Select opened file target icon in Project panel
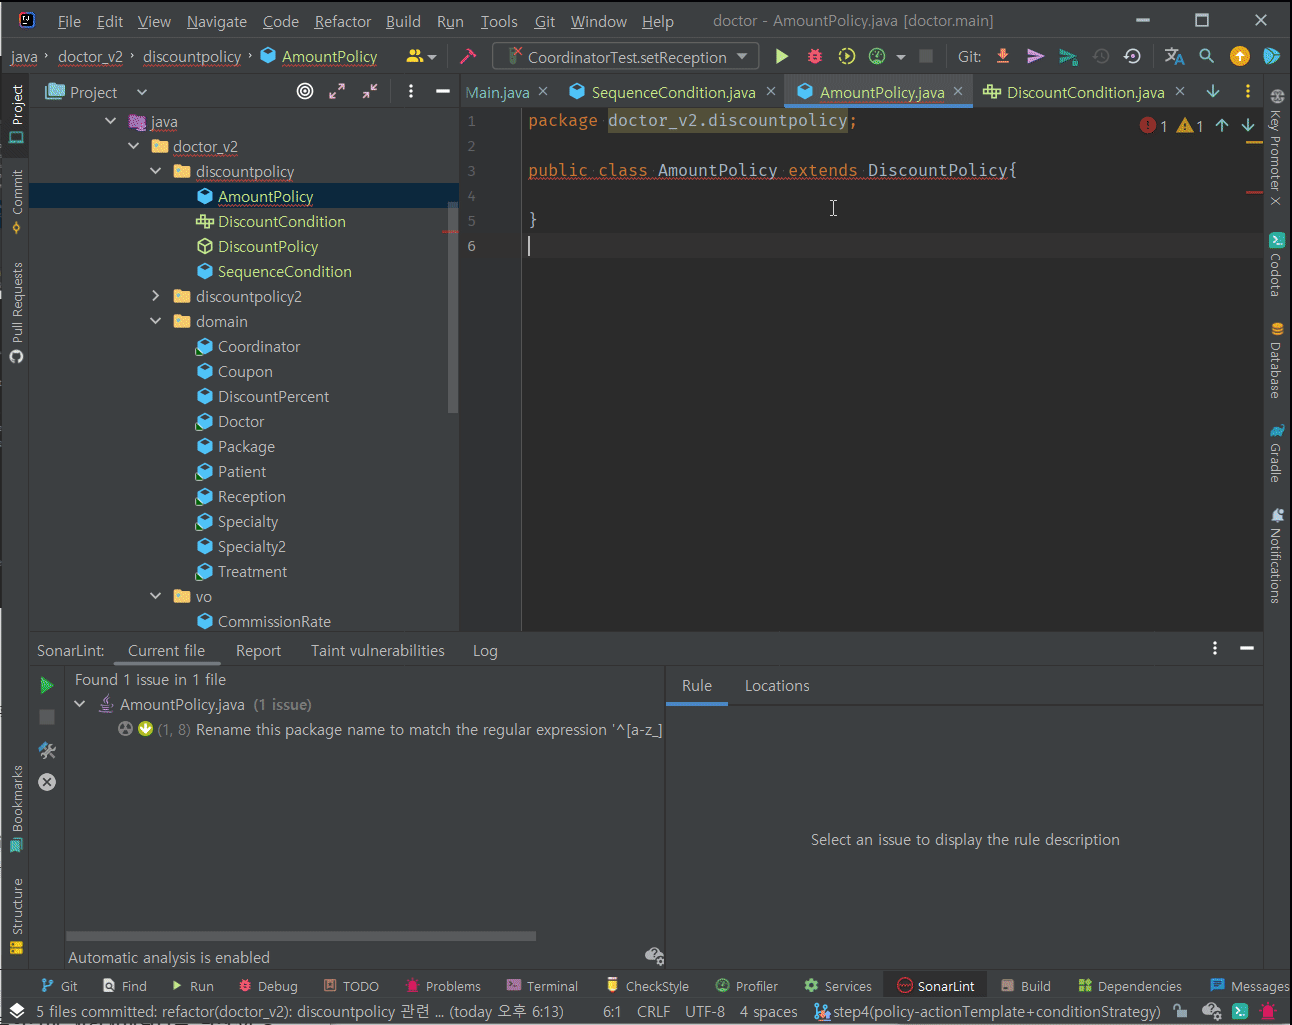 click(305, 91)
